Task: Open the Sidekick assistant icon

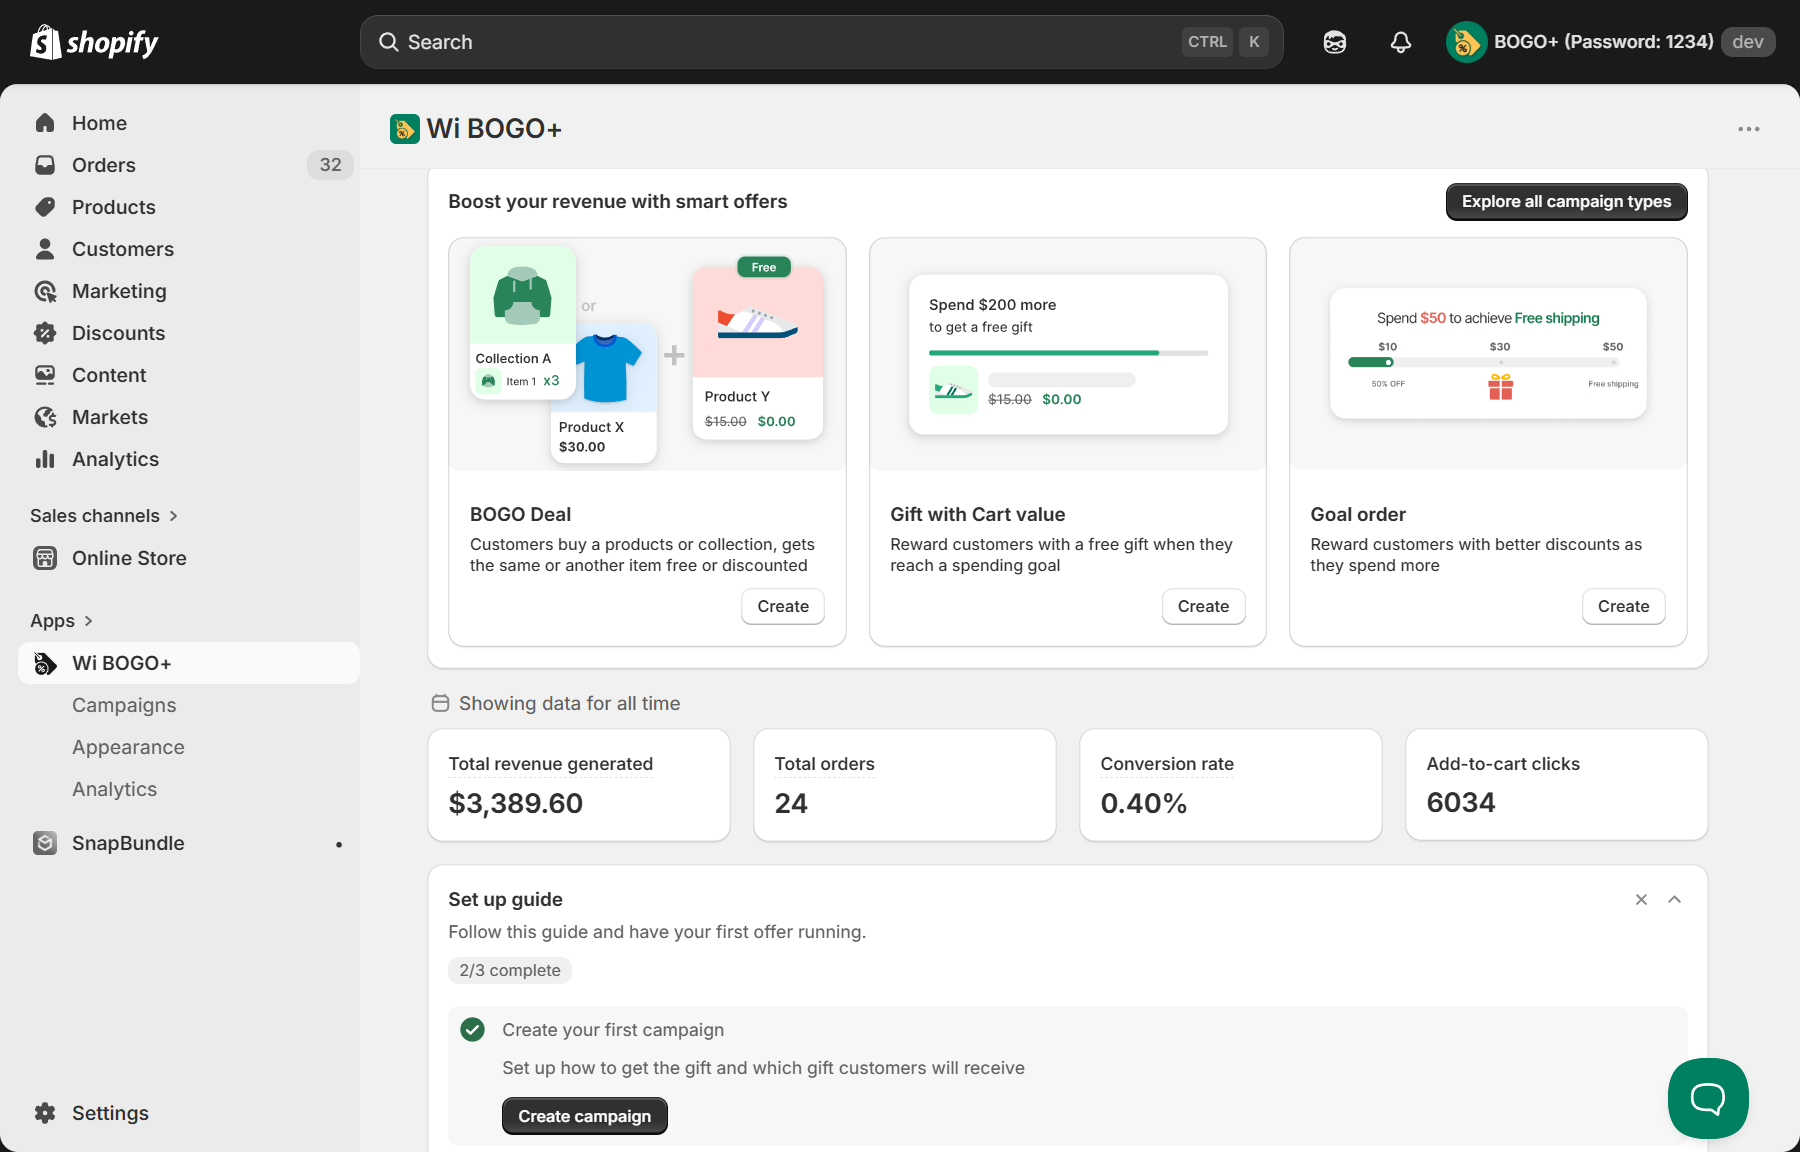Action: click(1334, 42)
